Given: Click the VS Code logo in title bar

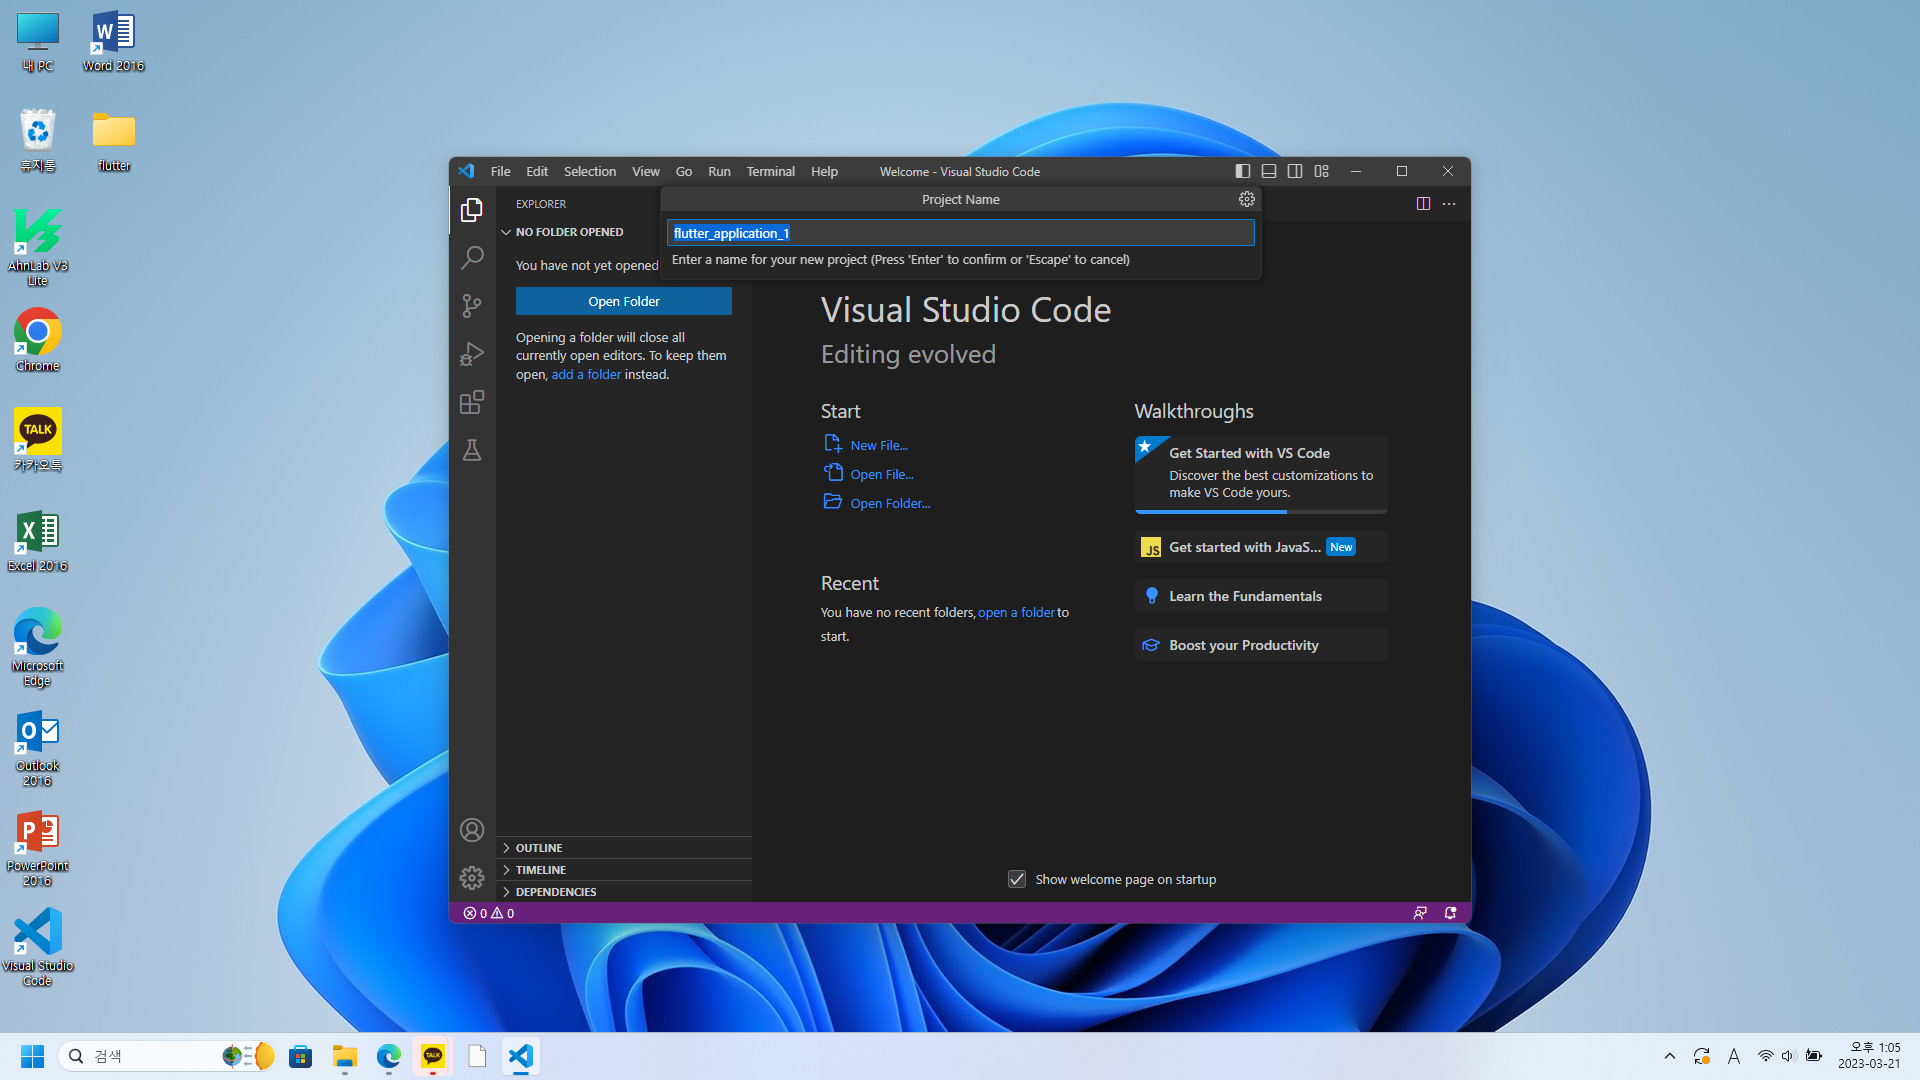Looking at the screenshot, I should (x=467, y=171).
